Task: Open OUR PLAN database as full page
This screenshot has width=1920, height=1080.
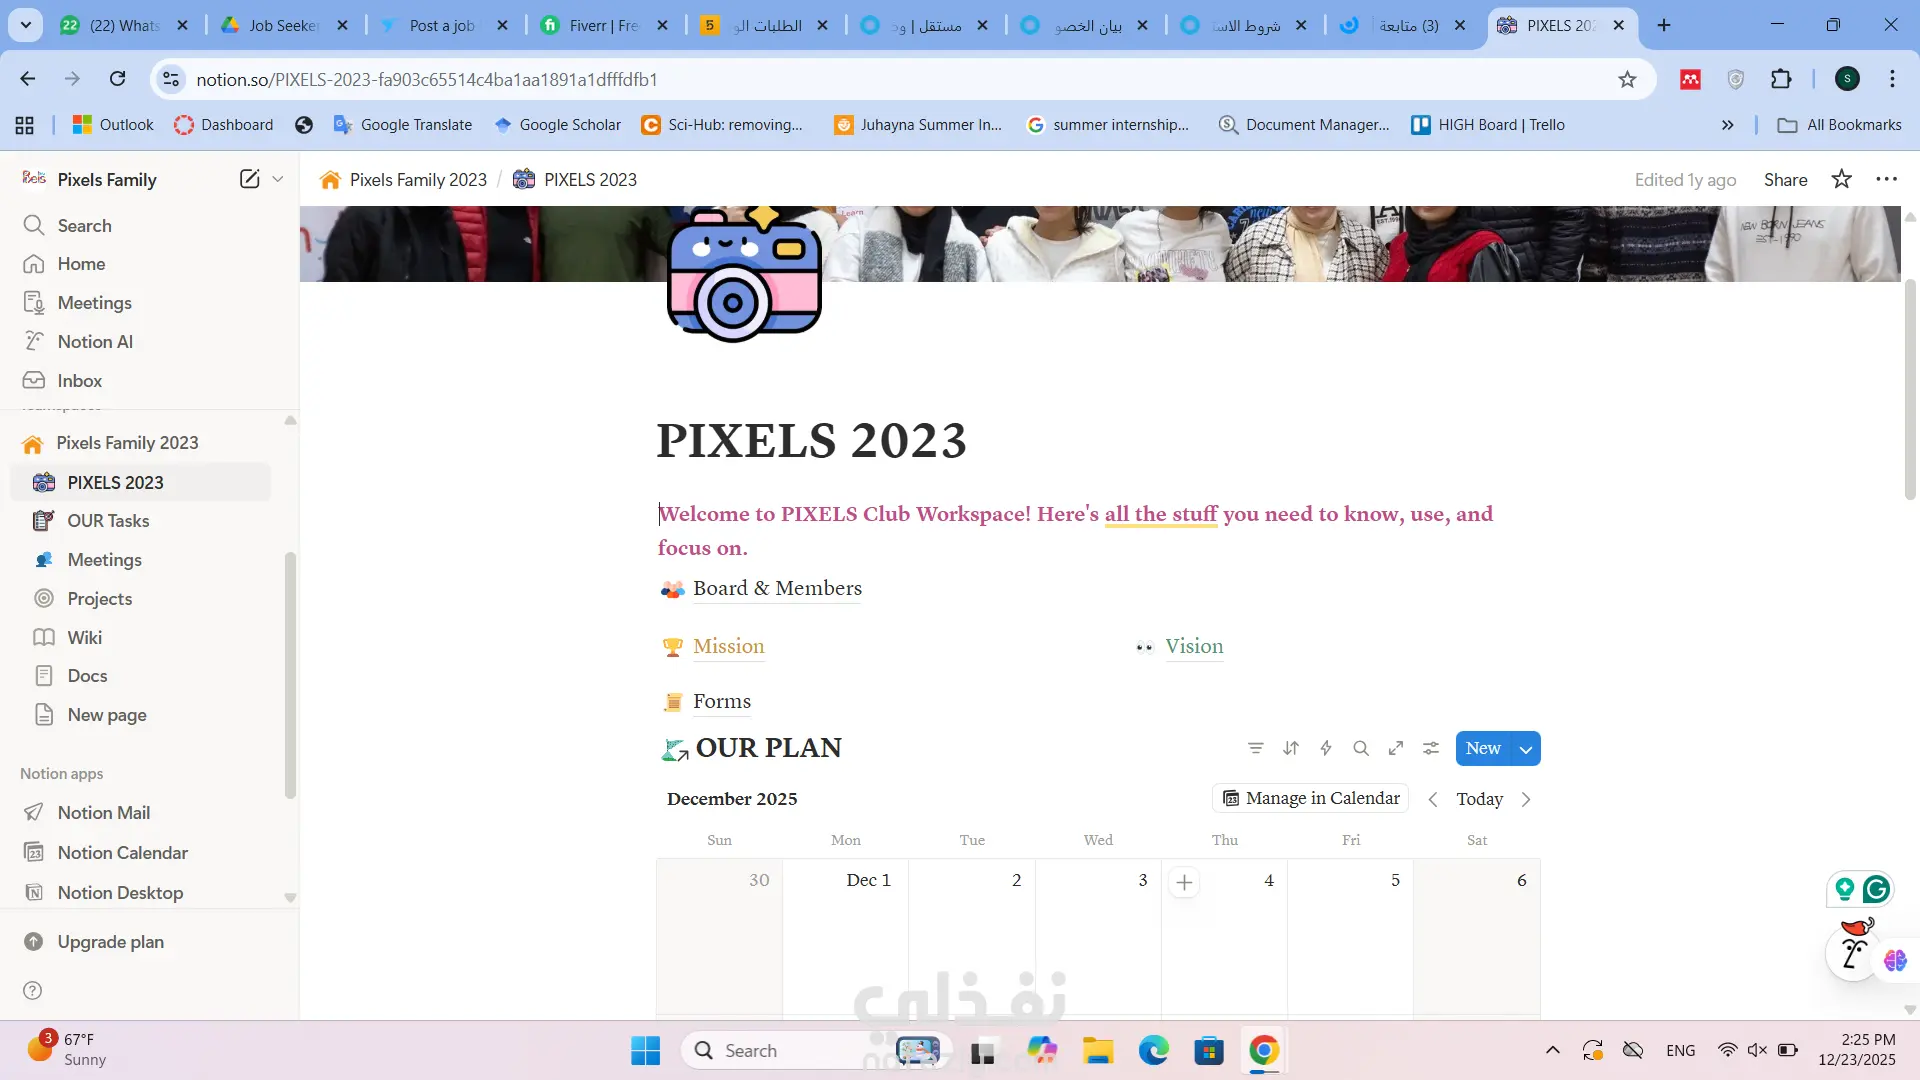Action: coord(1396,748)
